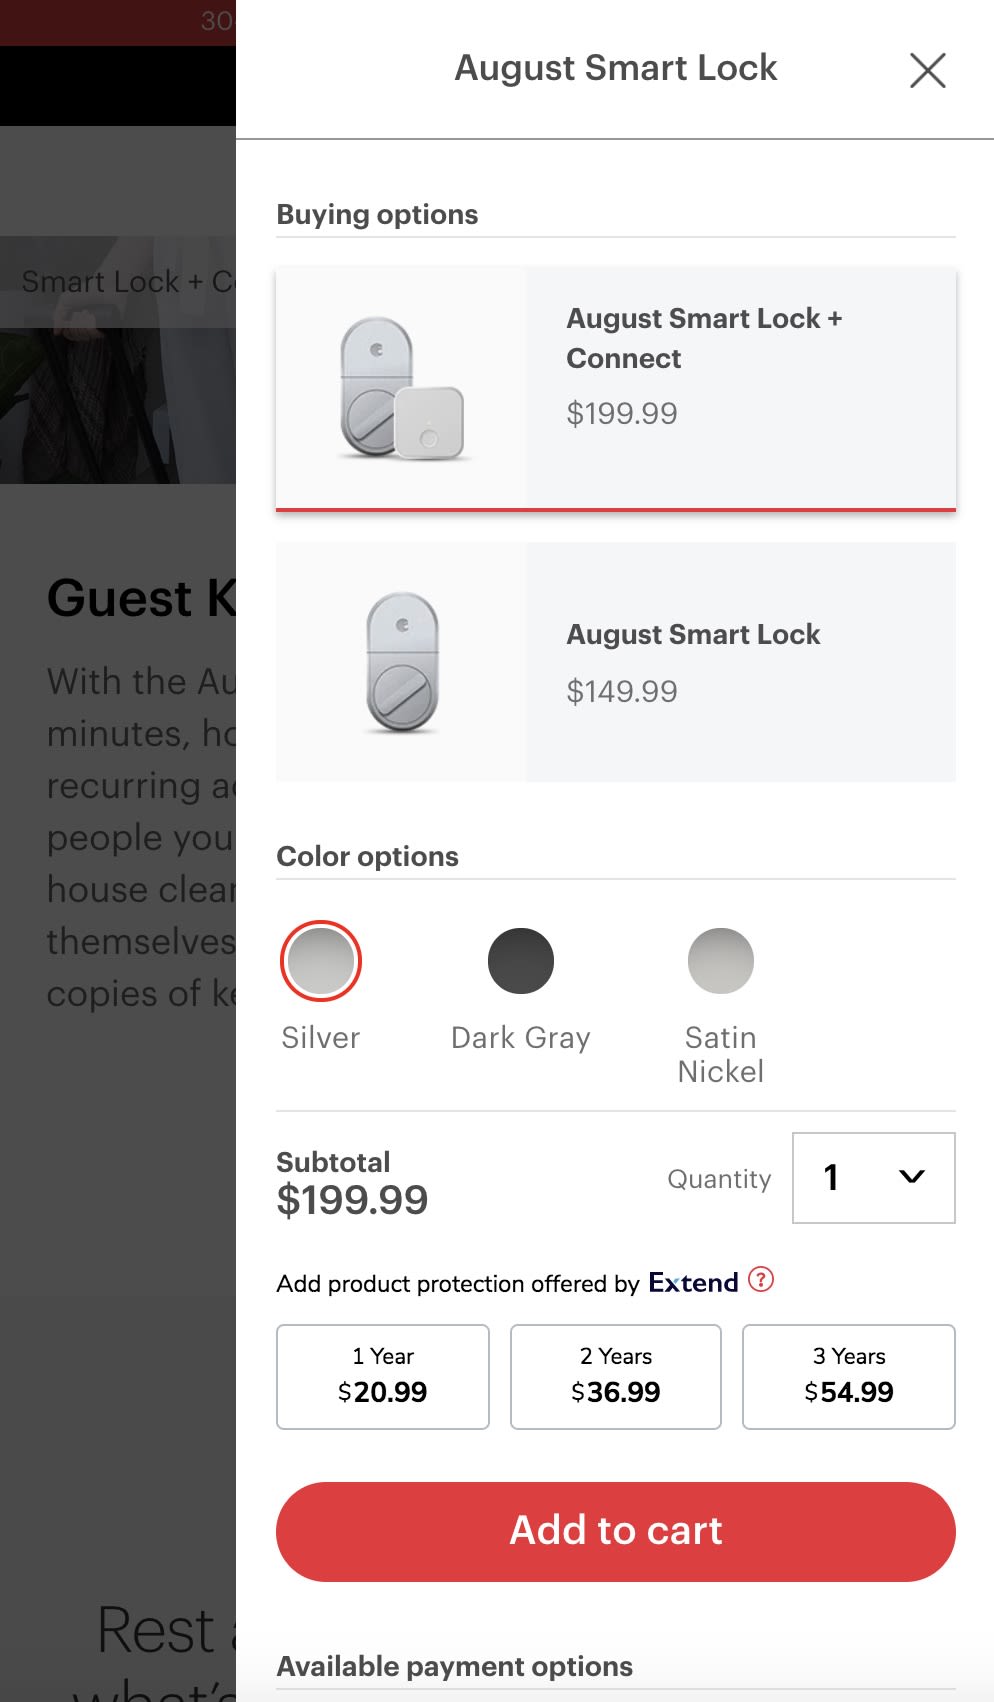Choose the 2 Years $36.99 plan
Viewport: 994px width, 1702px height.
pyautogui.click(x=616, y=1377)
